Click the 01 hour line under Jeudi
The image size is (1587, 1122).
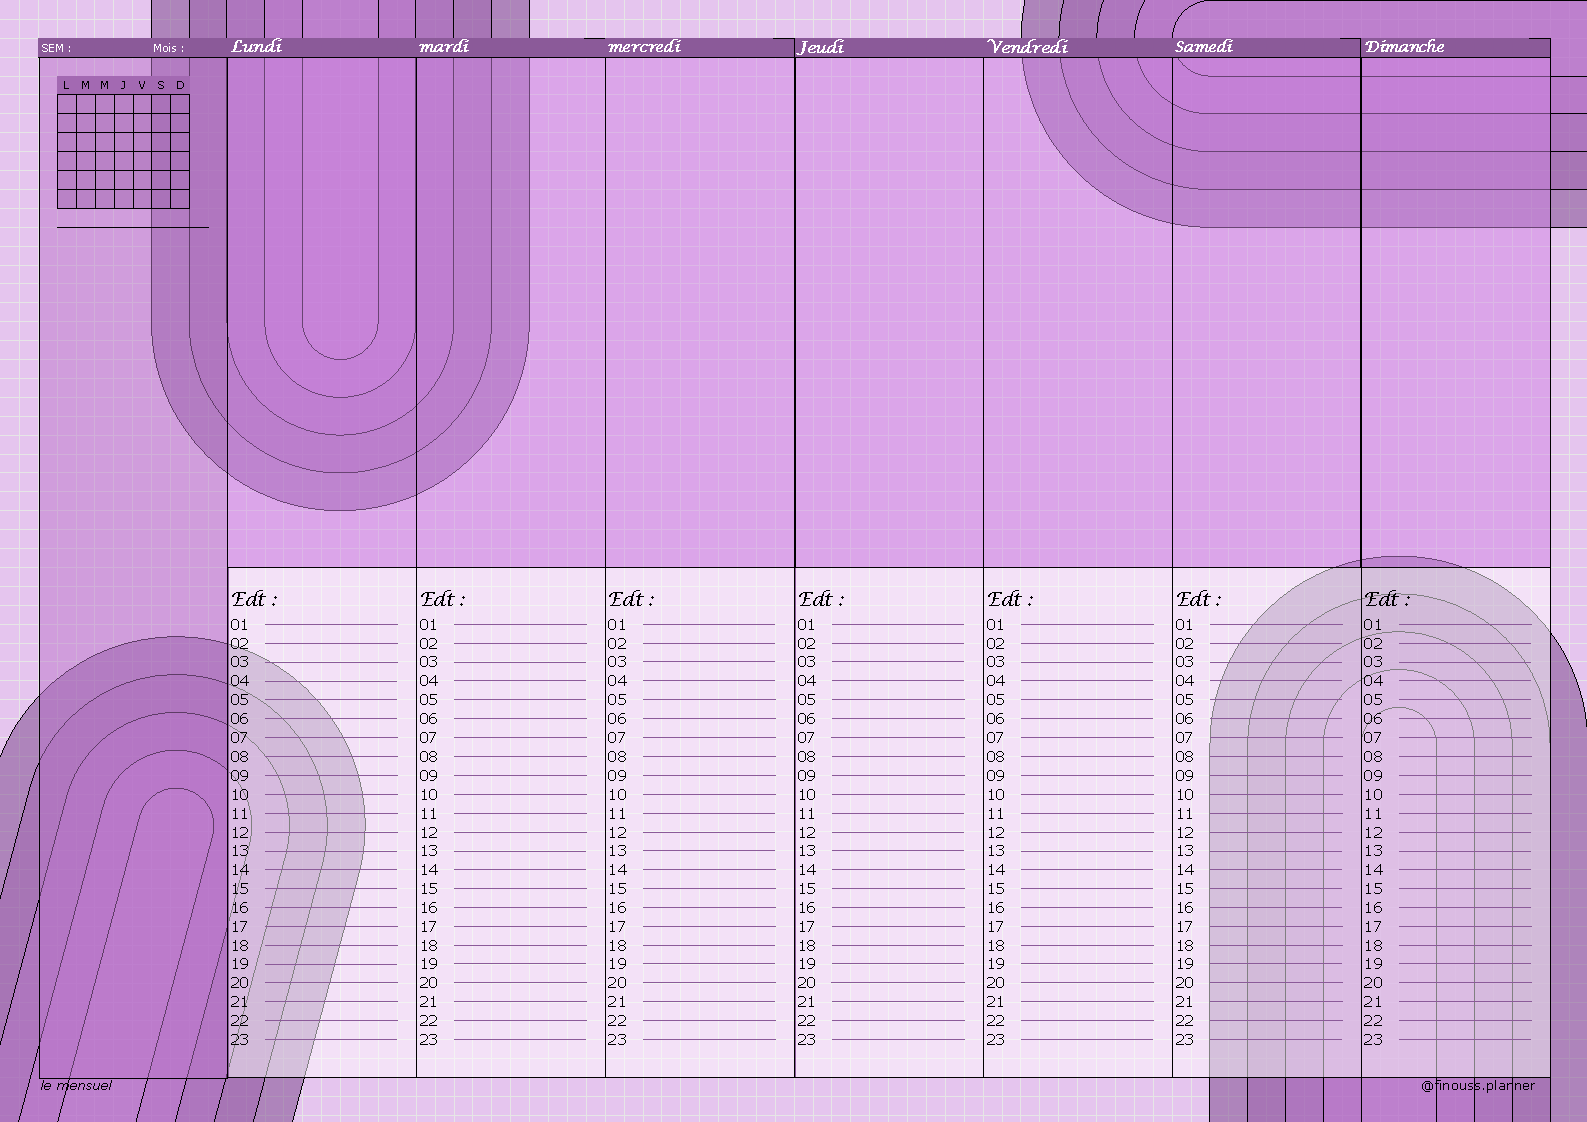pyautogui.click(x=881, y=625)
